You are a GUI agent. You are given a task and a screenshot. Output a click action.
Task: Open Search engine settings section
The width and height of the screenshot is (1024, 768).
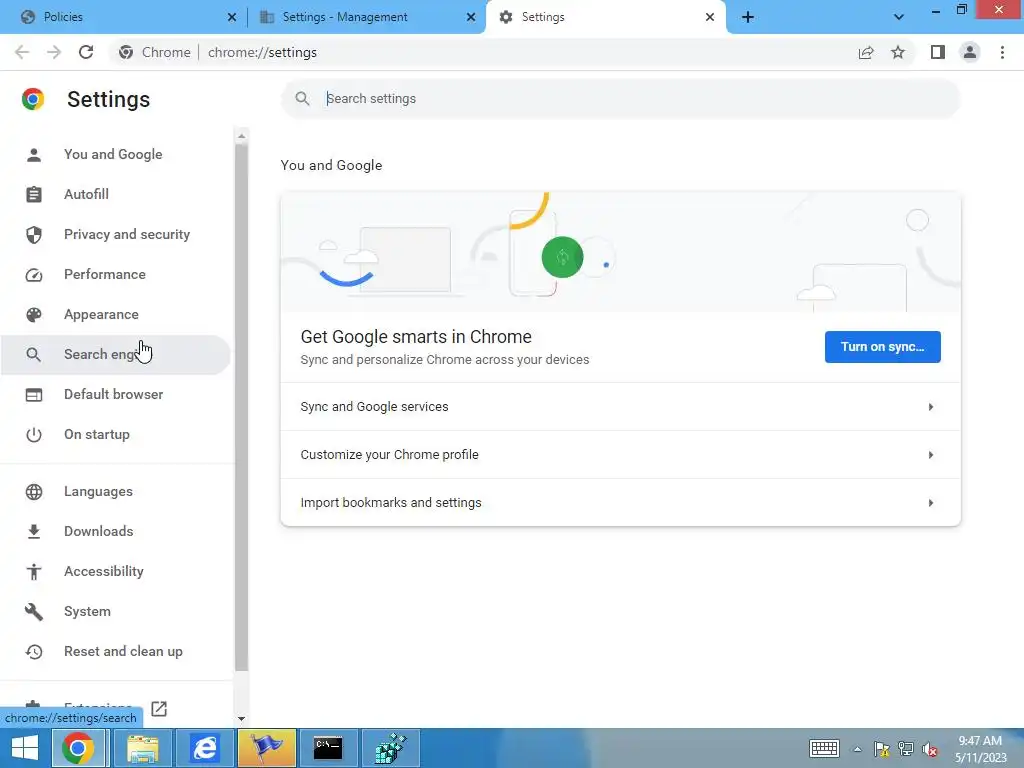tap(116, 355)
